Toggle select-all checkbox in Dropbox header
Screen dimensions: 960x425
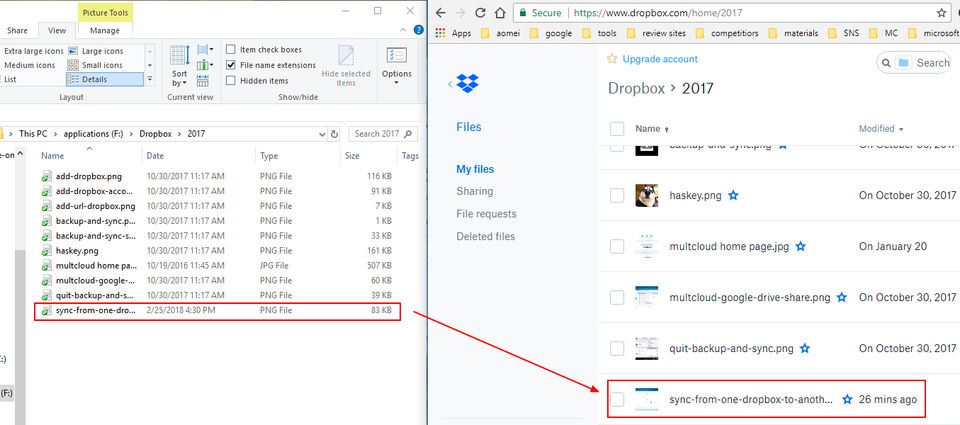(x=617, y=129)
